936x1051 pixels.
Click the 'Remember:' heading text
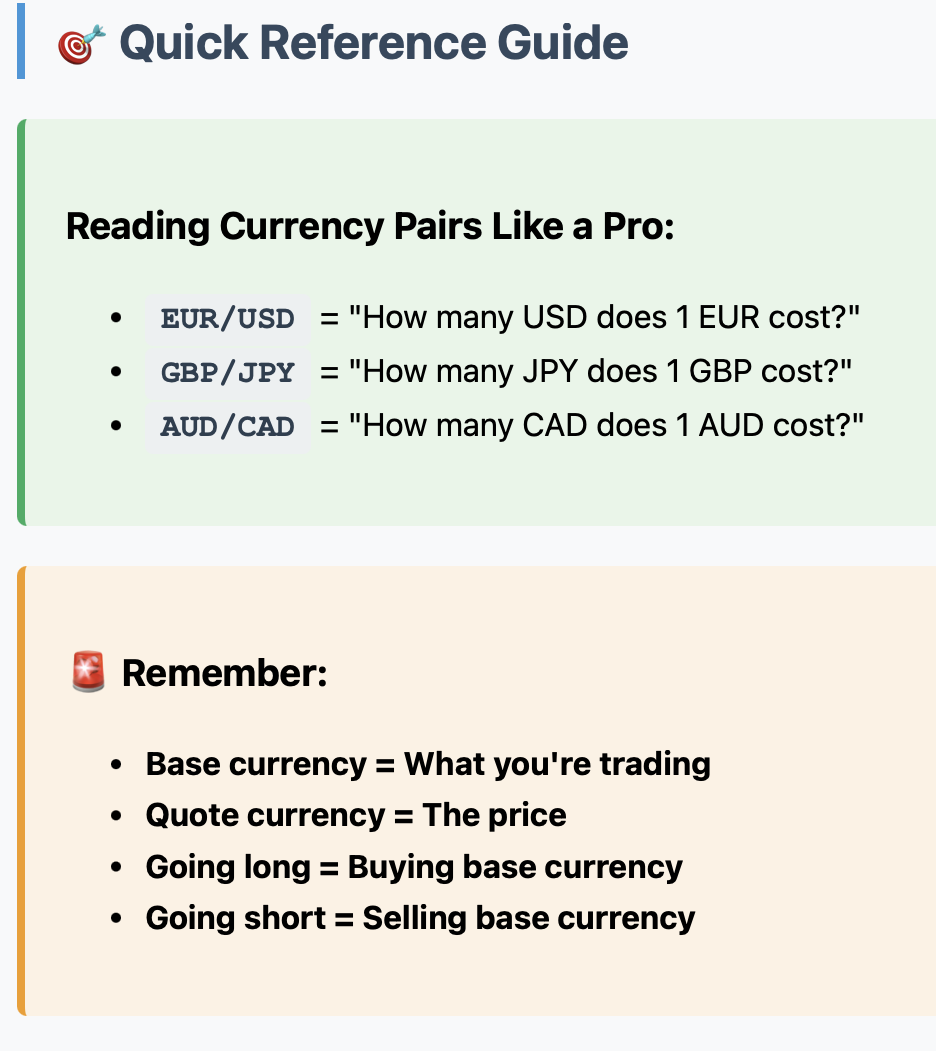(x=225, y=673)
